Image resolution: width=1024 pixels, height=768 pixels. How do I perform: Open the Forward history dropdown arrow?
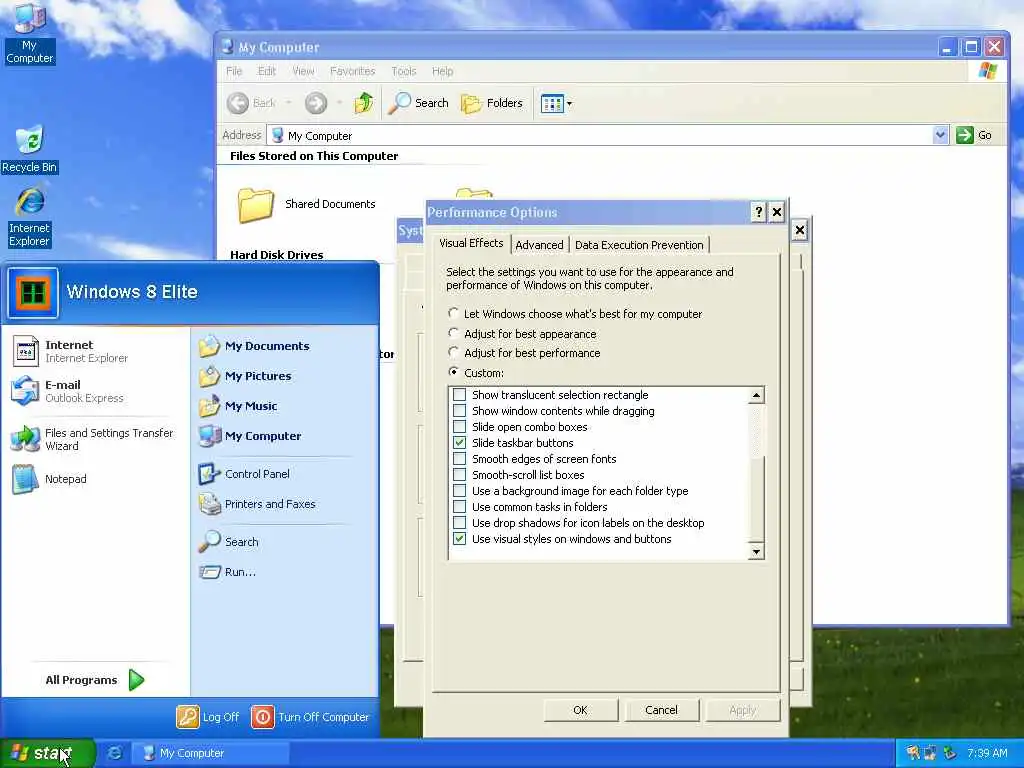click(340, 103)
